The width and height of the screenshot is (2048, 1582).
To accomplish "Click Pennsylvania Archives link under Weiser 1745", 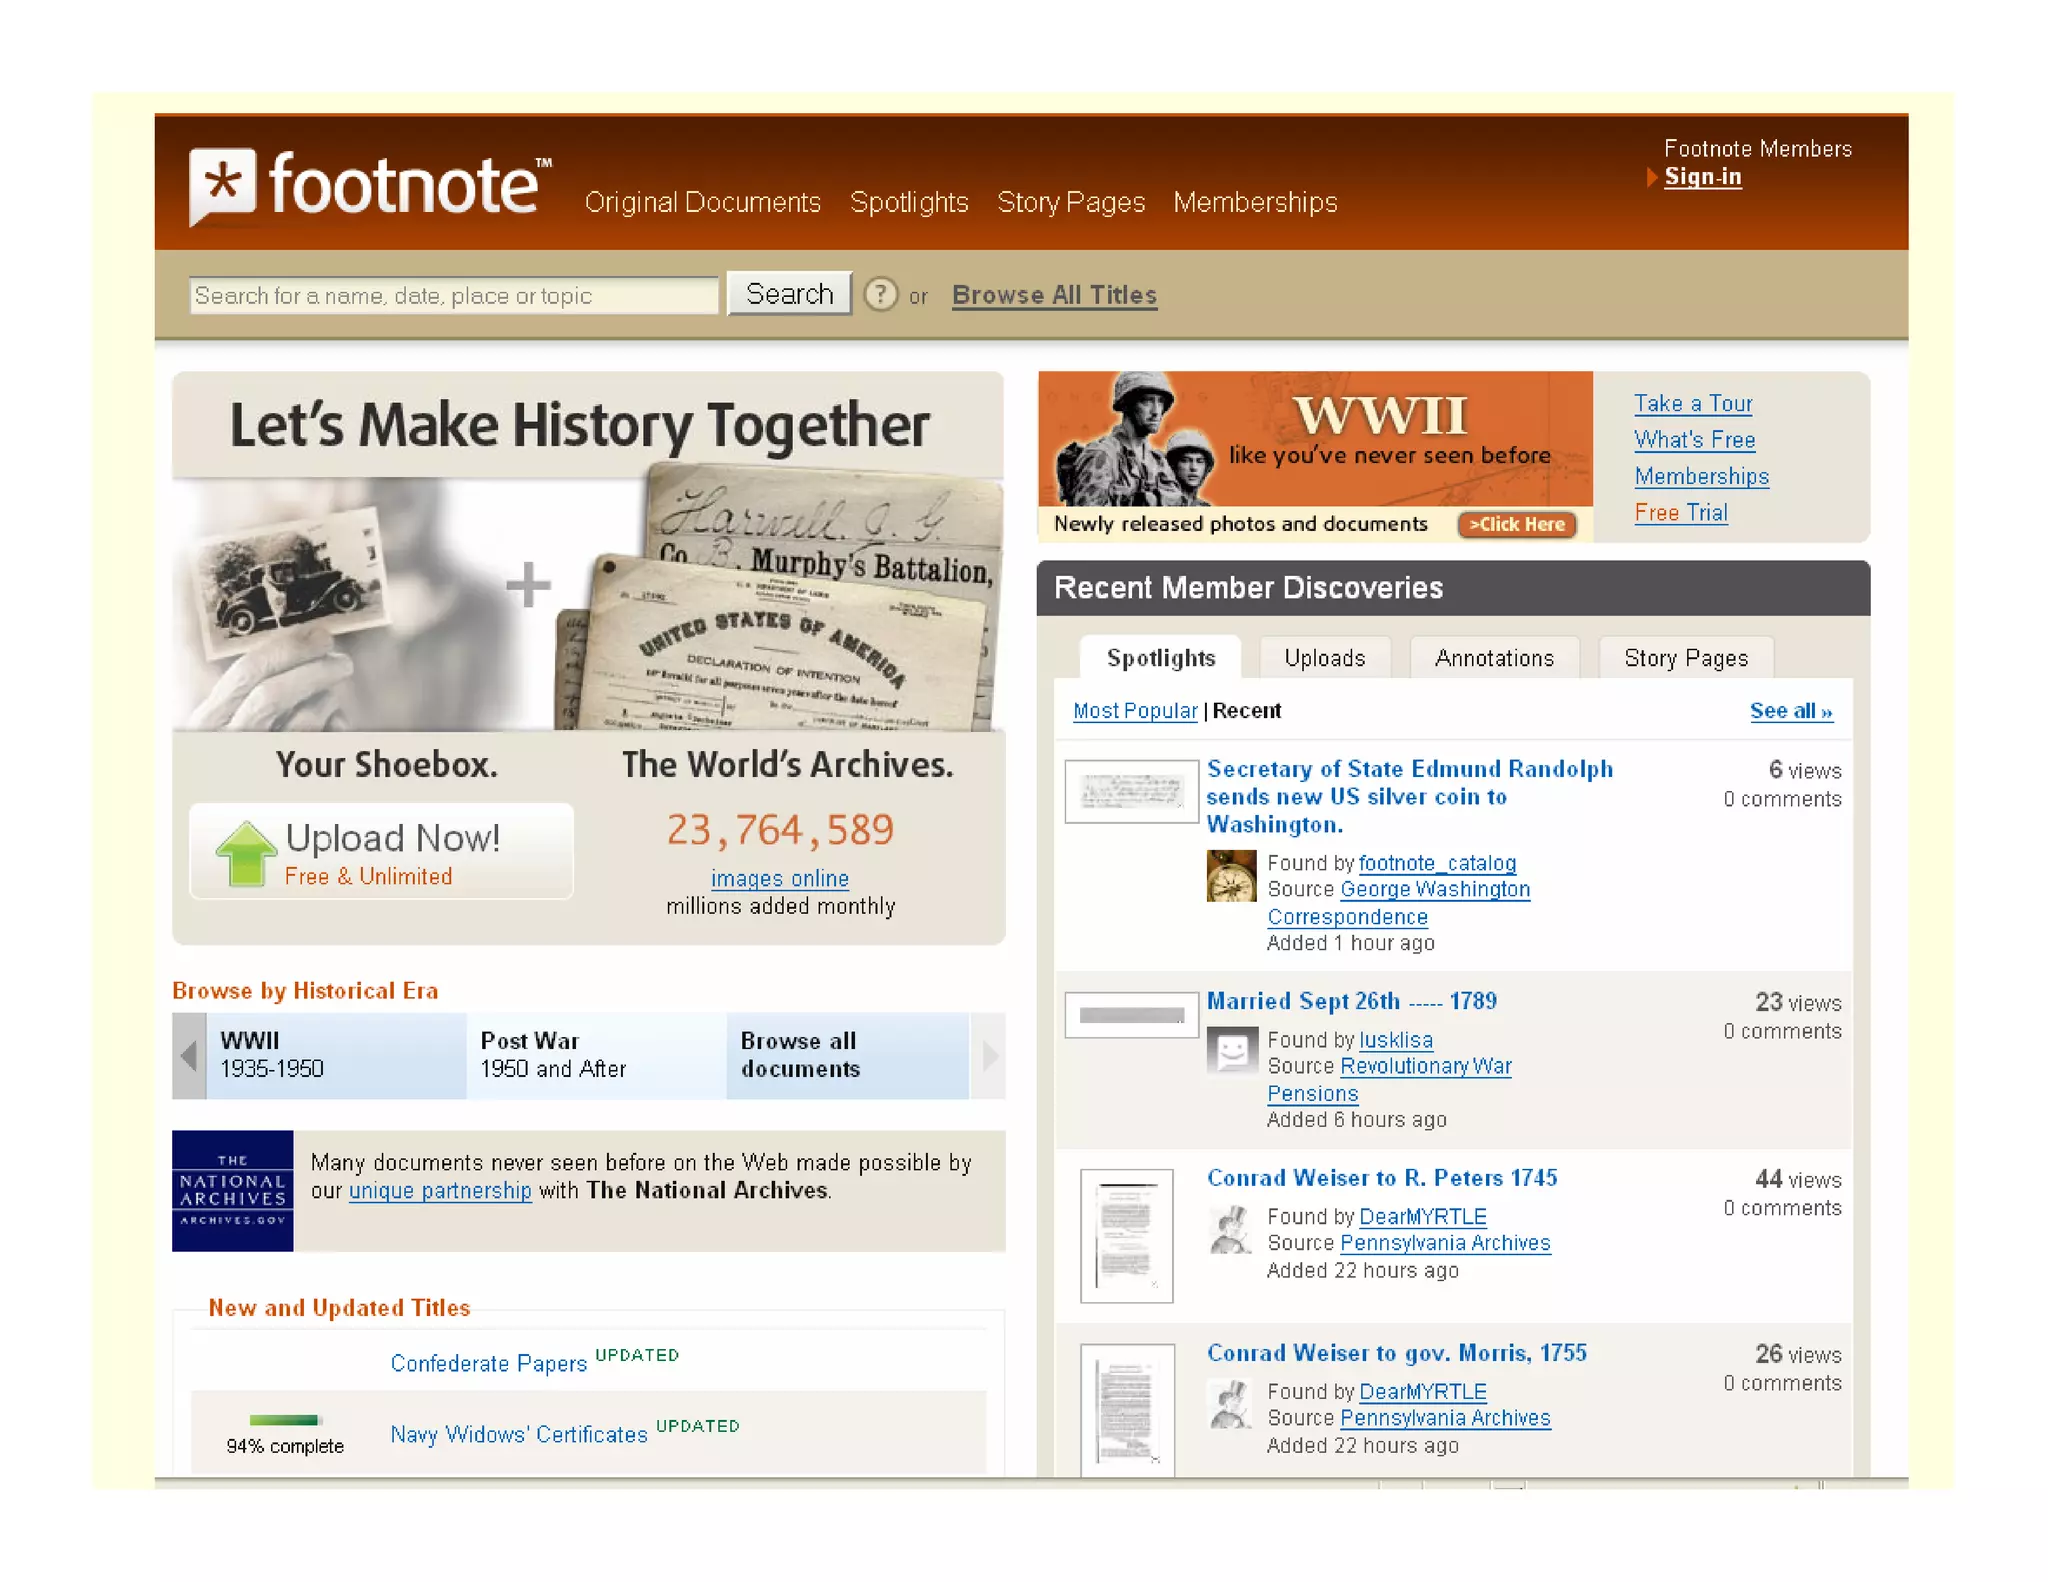I will point(1445,1243).
